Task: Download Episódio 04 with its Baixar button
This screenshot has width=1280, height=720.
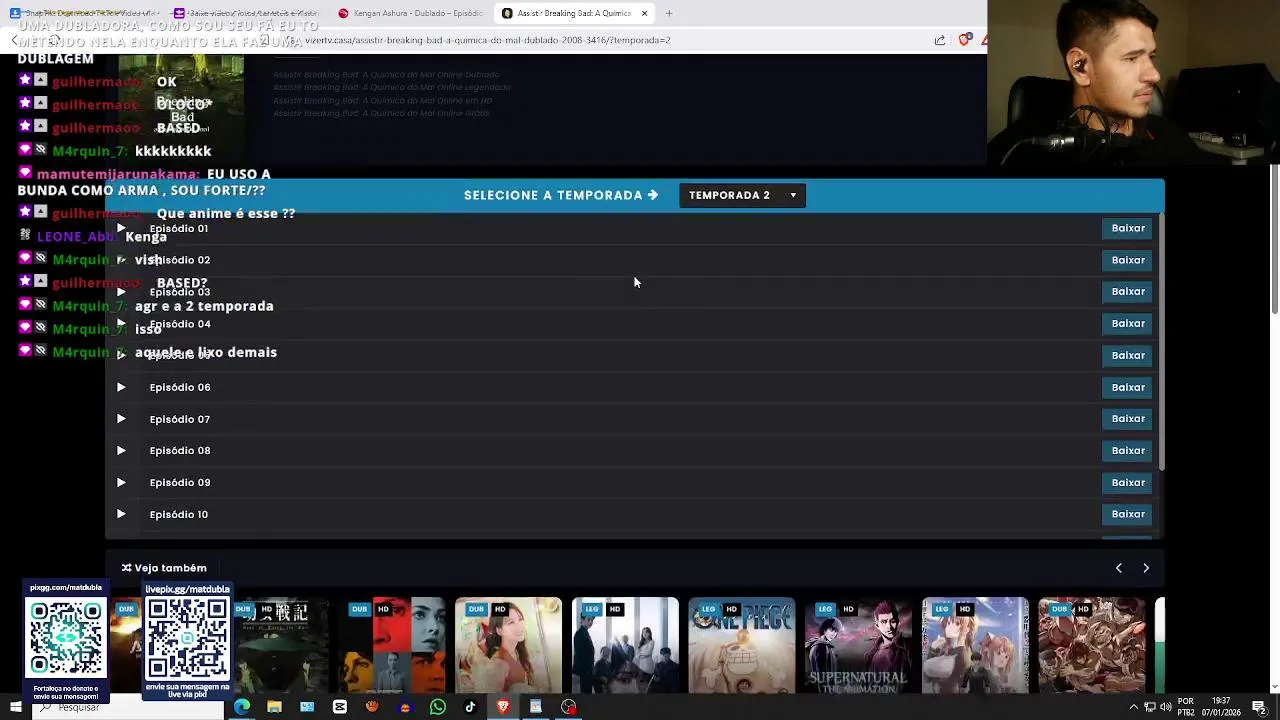Action: pos(1128,323)
